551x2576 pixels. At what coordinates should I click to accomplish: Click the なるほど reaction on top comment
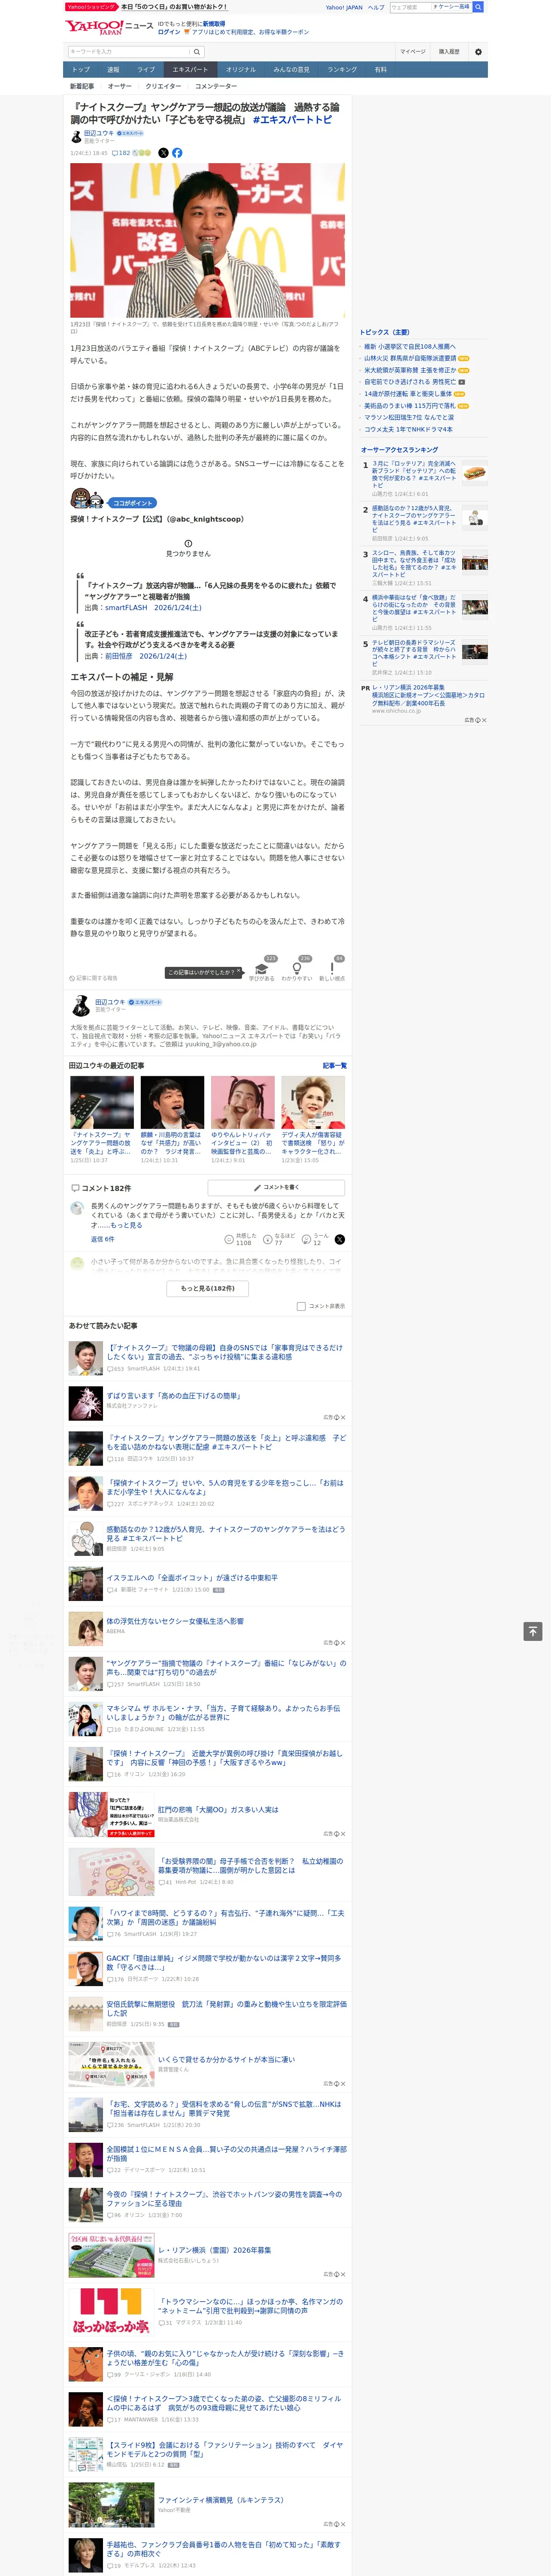click(268, 1239)
